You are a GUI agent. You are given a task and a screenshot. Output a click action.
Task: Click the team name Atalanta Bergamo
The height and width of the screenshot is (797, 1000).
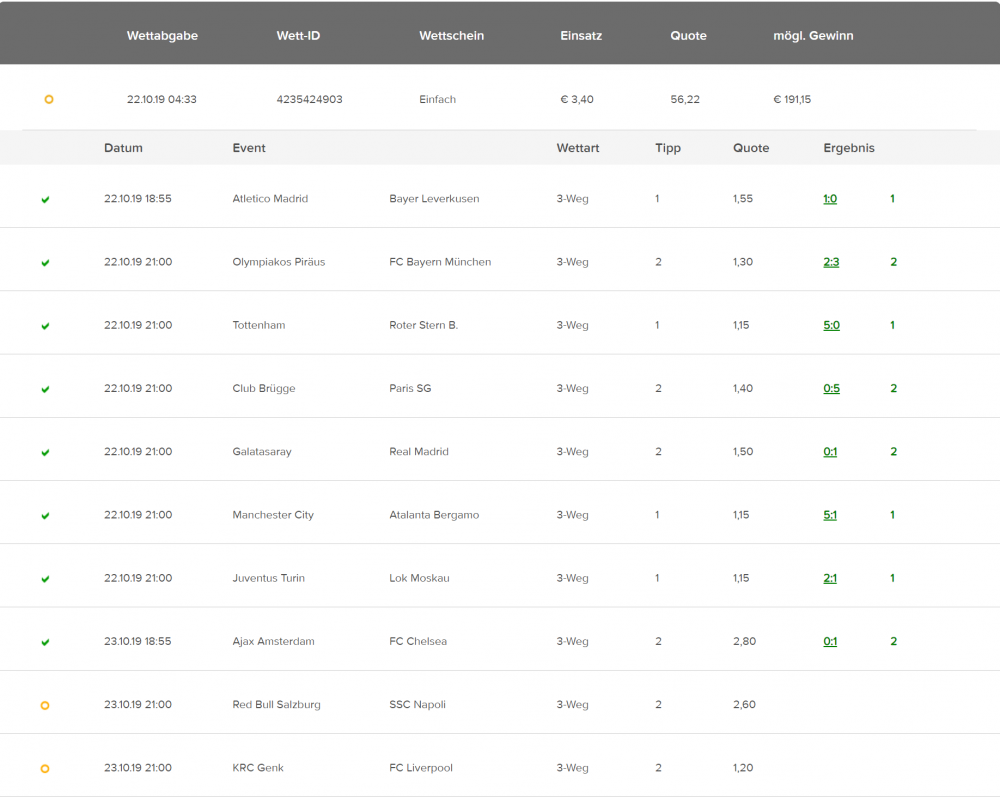tap(434, 515)
